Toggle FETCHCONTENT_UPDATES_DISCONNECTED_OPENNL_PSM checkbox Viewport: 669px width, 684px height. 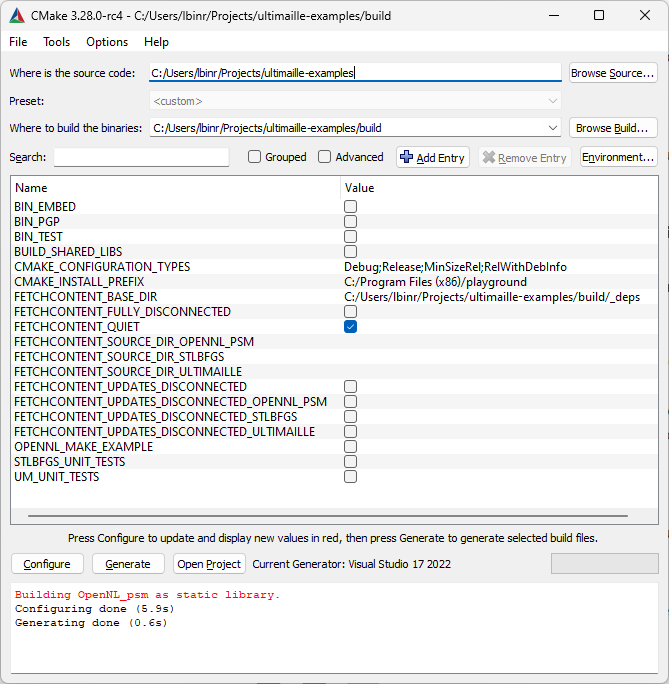(350, 402)
